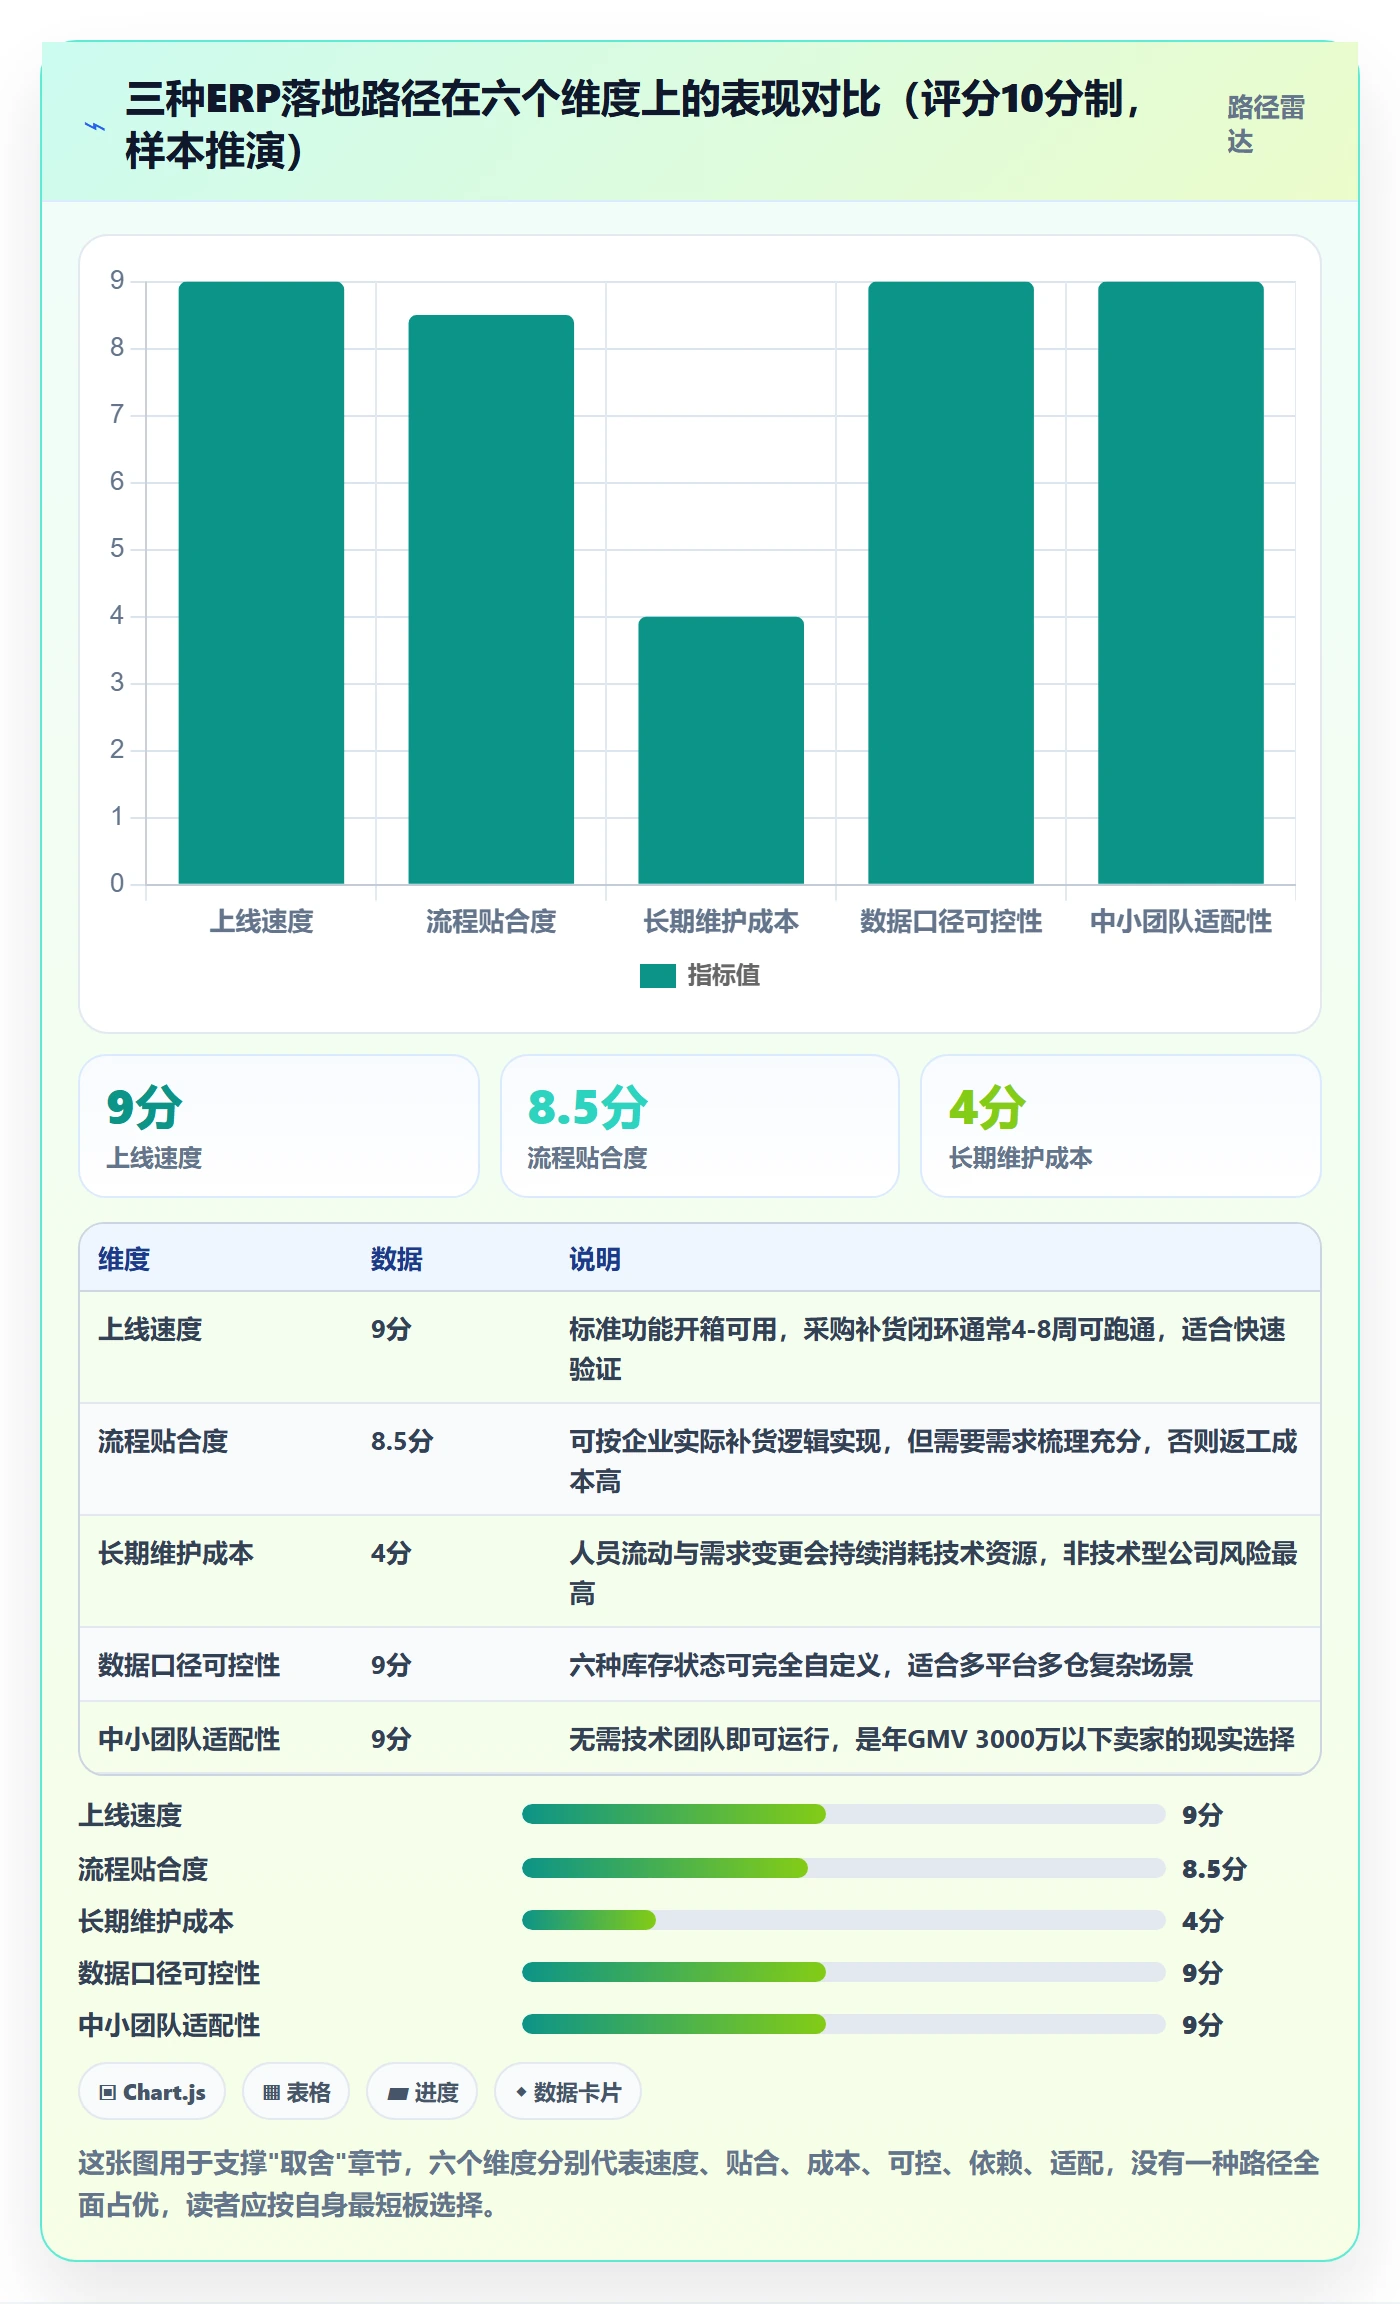Click the 流程贴合度 bar in the chart
This screenshot has height=2304, width=1400.
coord(491,599)
